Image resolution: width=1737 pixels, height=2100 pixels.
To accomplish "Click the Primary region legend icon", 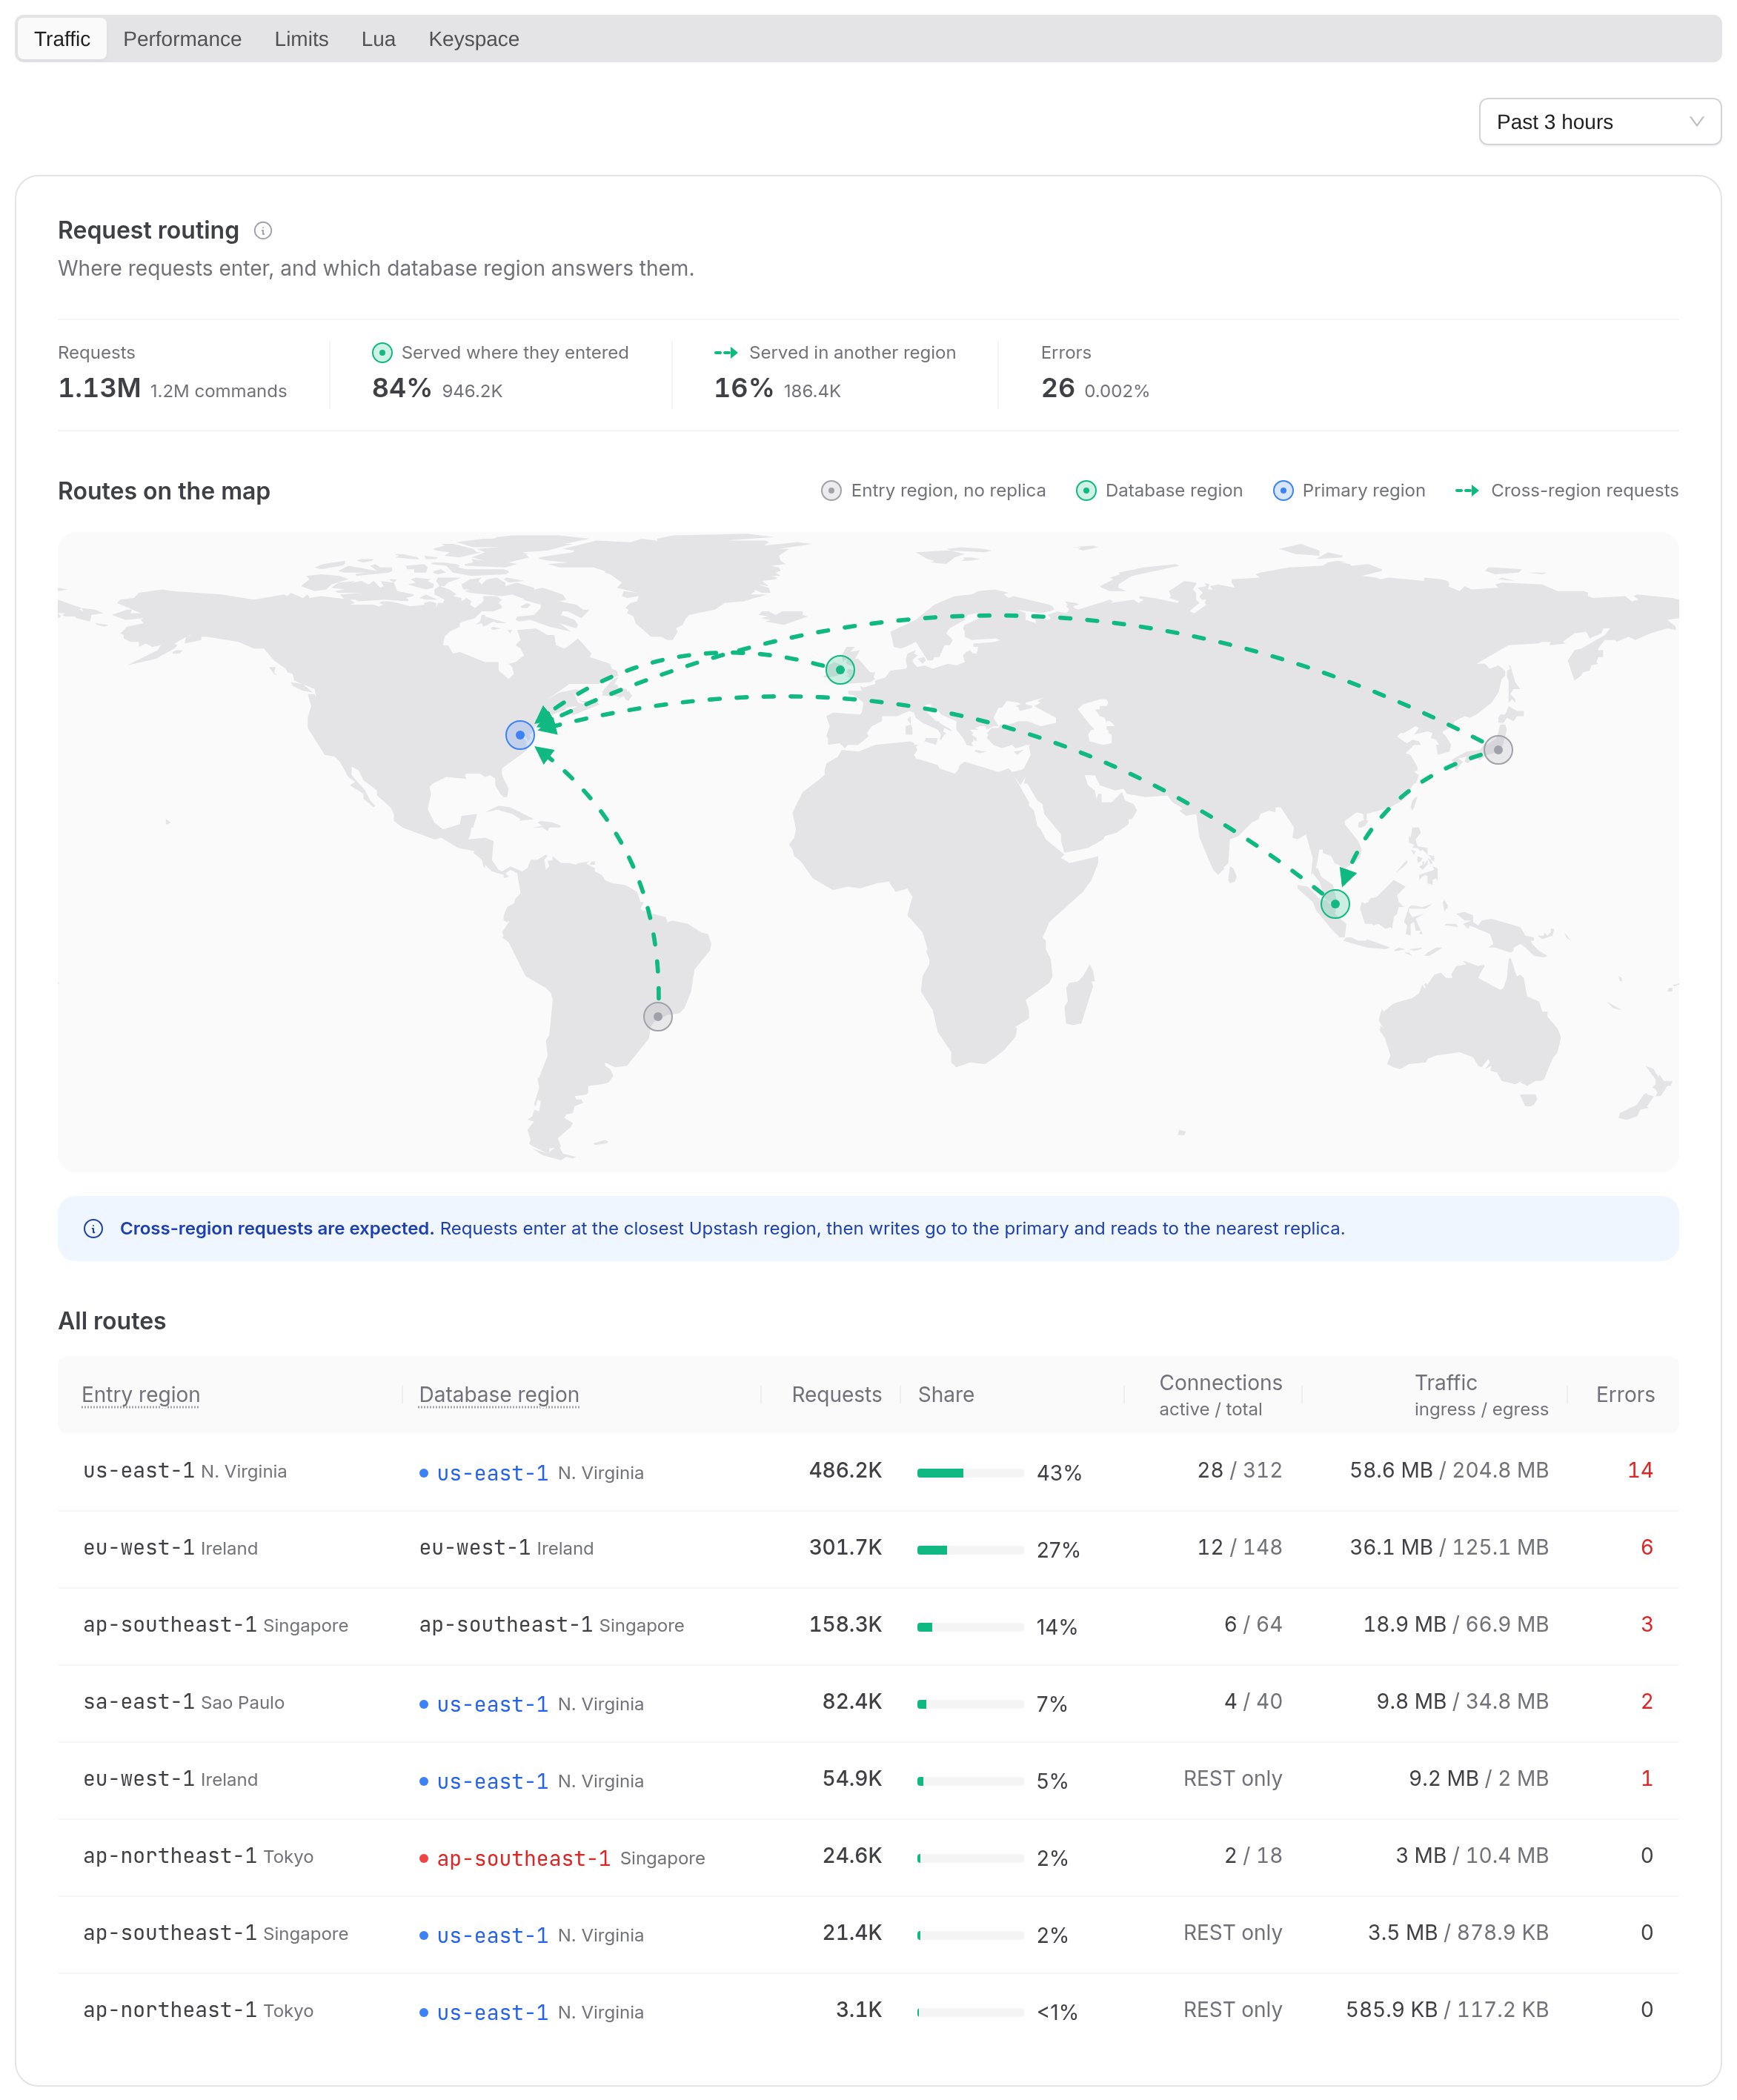I will coord(1282,491).
